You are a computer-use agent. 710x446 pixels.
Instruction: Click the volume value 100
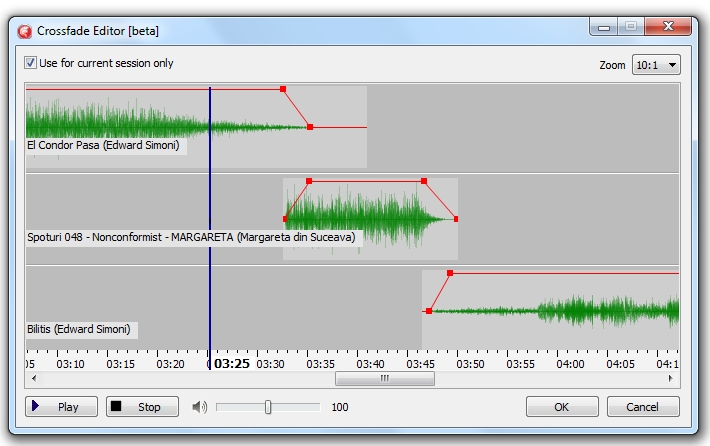340,407
